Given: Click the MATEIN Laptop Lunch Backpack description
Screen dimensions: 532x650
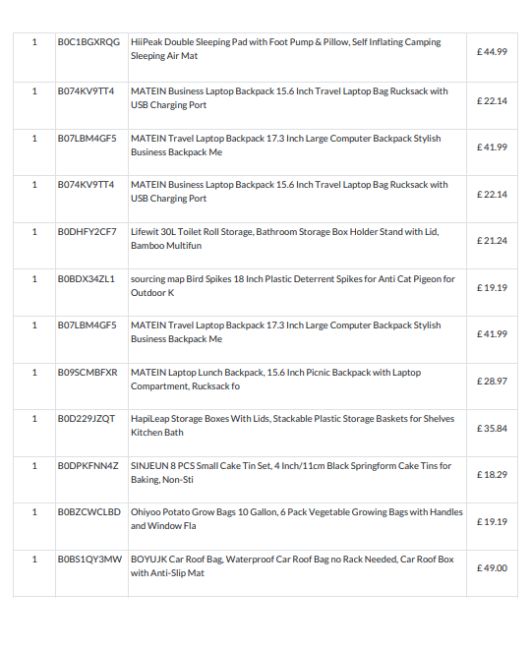Looking at the screenshot, I should coord(276,379).
